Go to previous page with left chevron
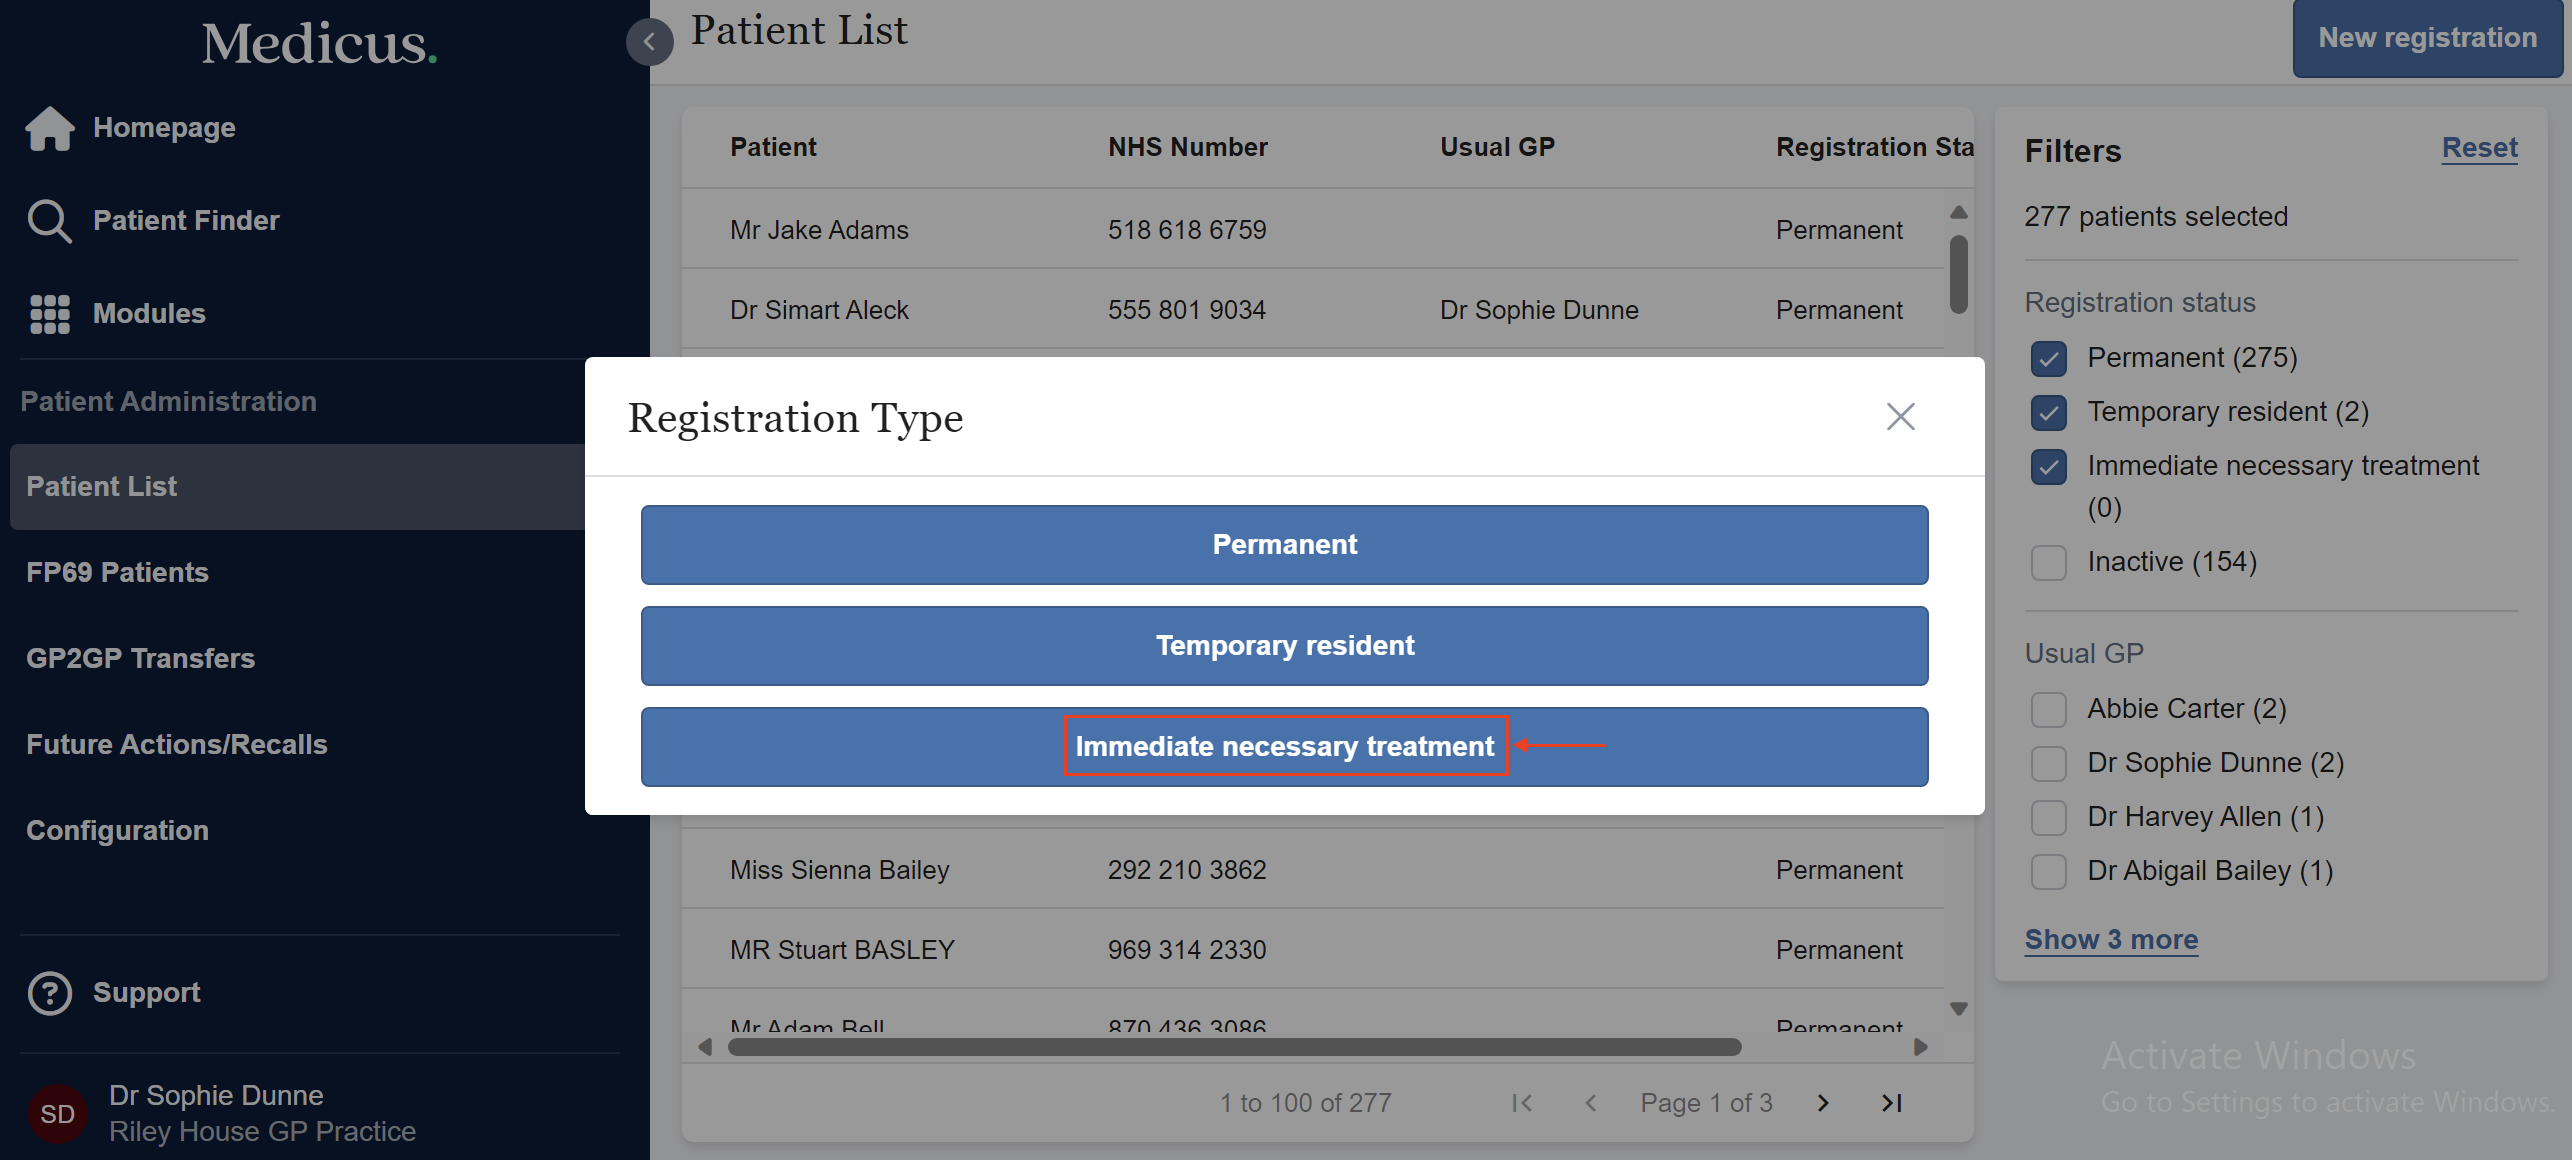 tap(1591, 1102)
